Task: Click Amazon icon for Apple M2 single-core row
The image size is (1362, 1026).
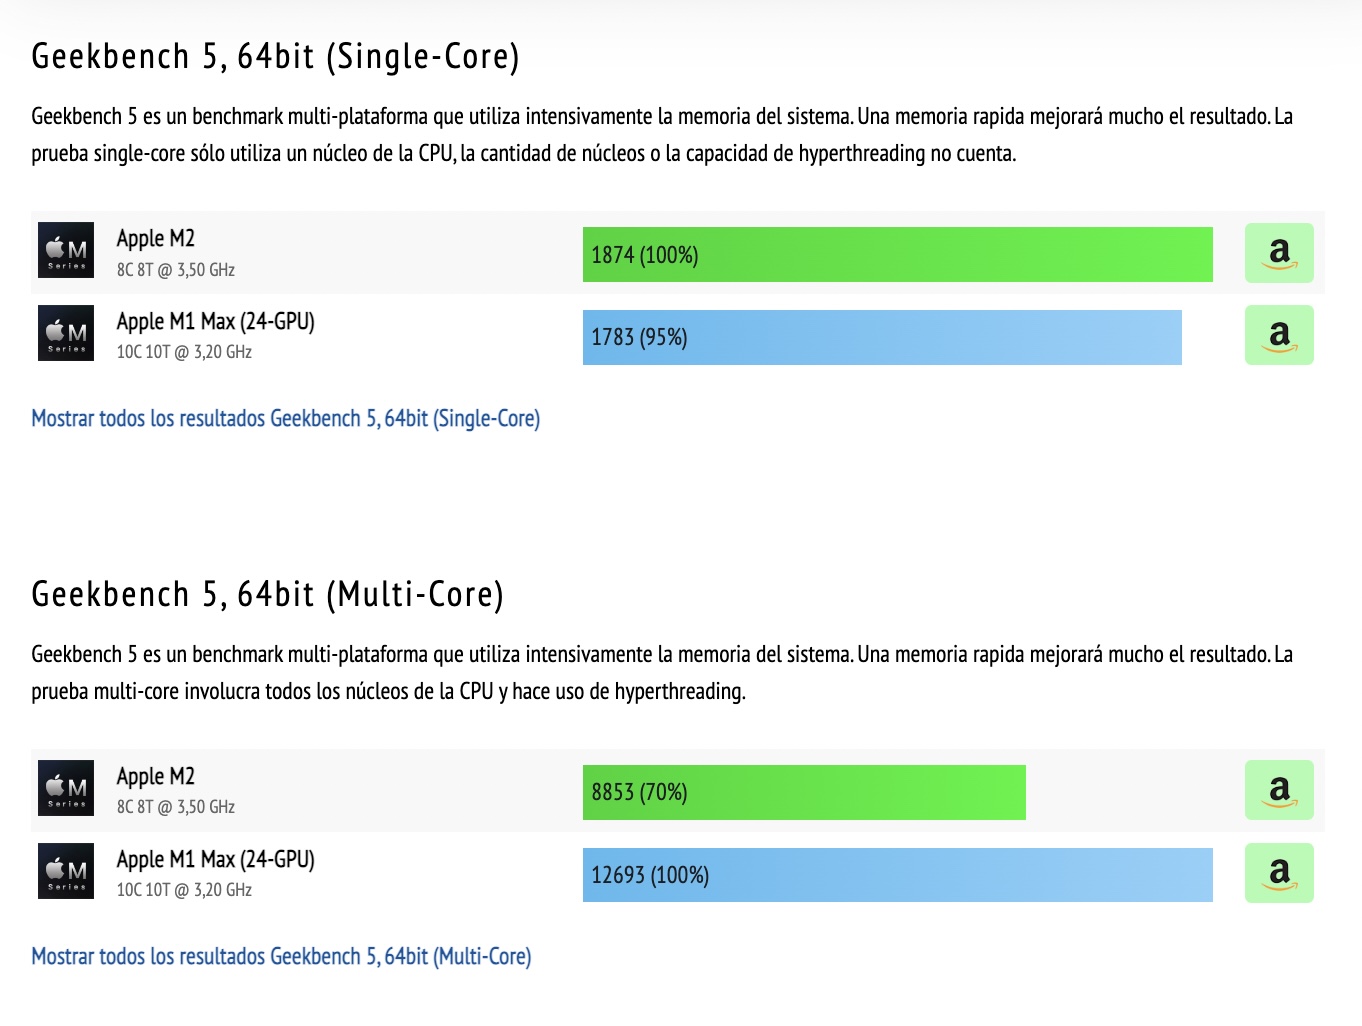Action: [x=1279, y=253]
